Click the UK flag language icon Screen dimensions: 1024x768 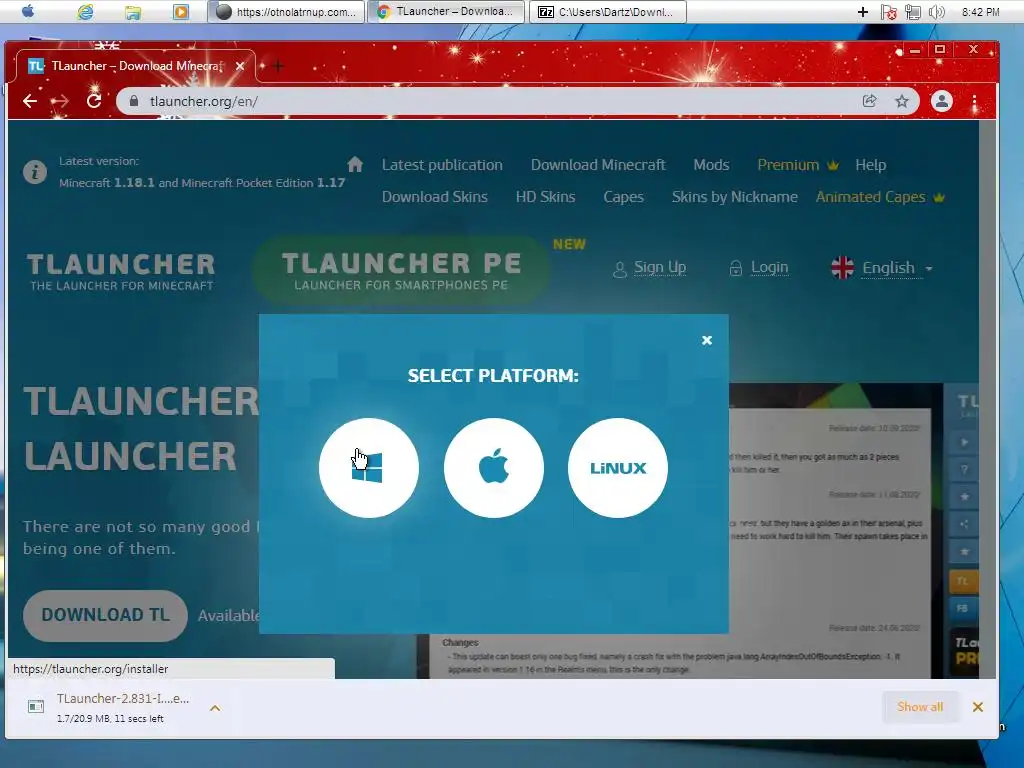click(842, 268)
